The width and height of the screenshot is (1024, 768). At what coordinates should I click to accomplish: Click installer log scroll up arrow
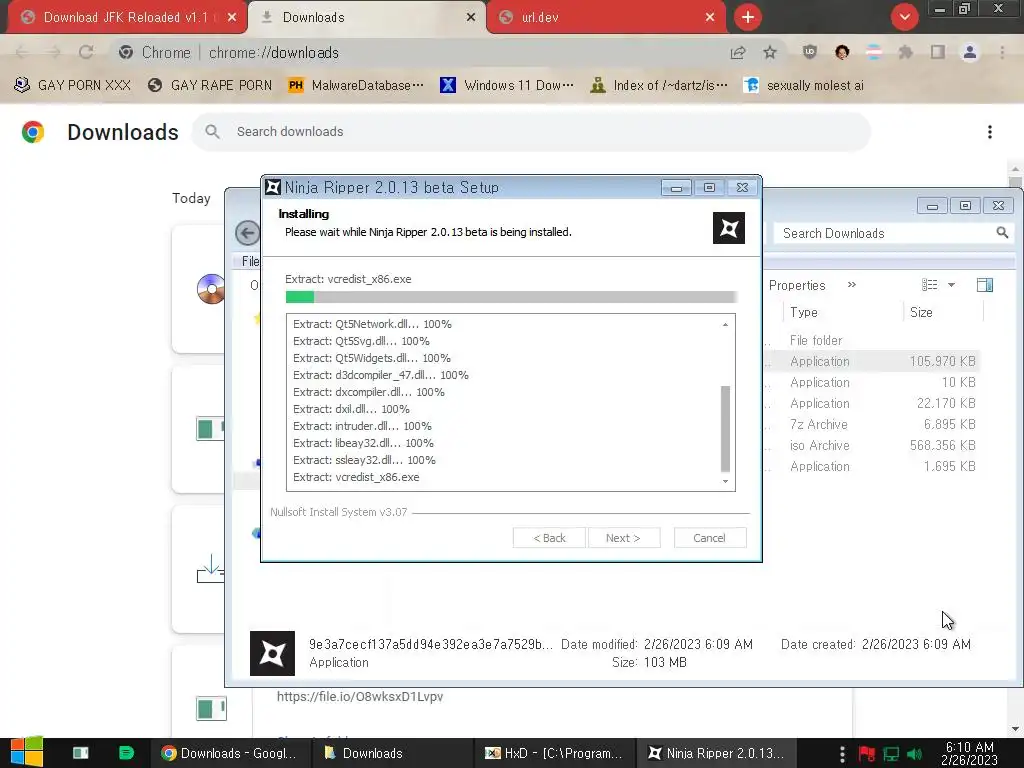pyautogui.click(x=725, y=325)
